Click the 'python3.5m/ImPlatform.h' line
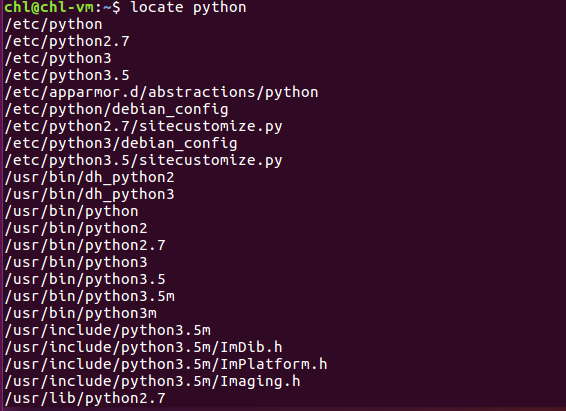Screen dimensions: 566x411 pyautogui.click(x=166, y=364)
